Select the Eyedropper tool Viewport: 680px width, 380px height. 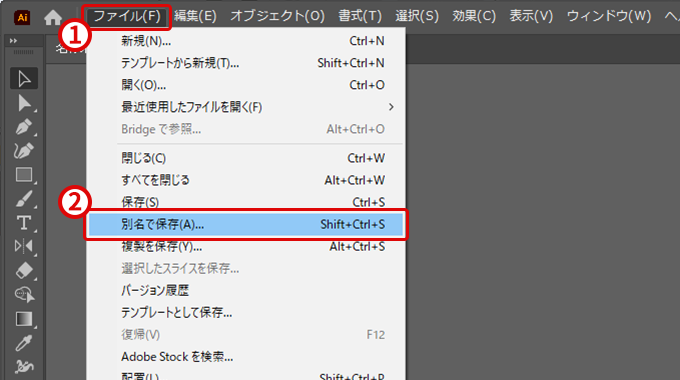[x=24, y=343]
